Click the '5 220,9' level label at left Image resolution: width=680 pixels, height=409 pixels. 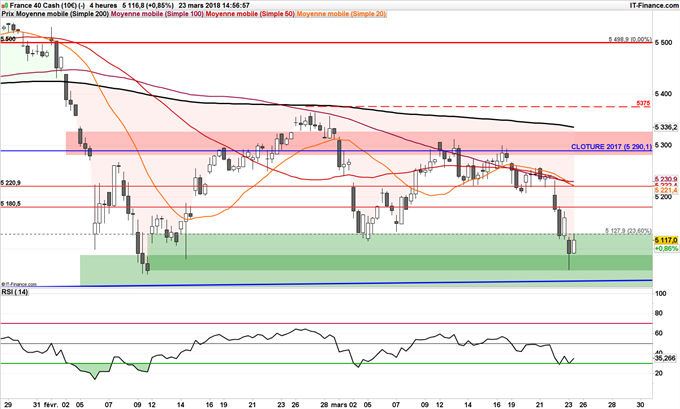pyautogui.click(x=11, y=183)
